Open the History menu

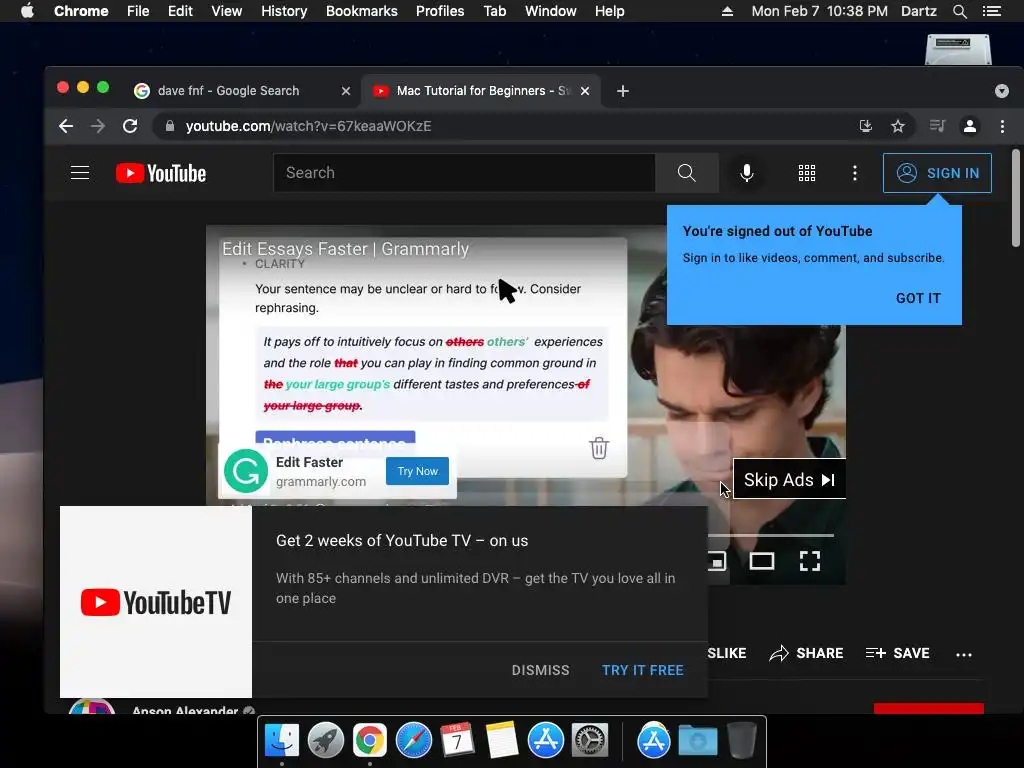pos(284,11)
